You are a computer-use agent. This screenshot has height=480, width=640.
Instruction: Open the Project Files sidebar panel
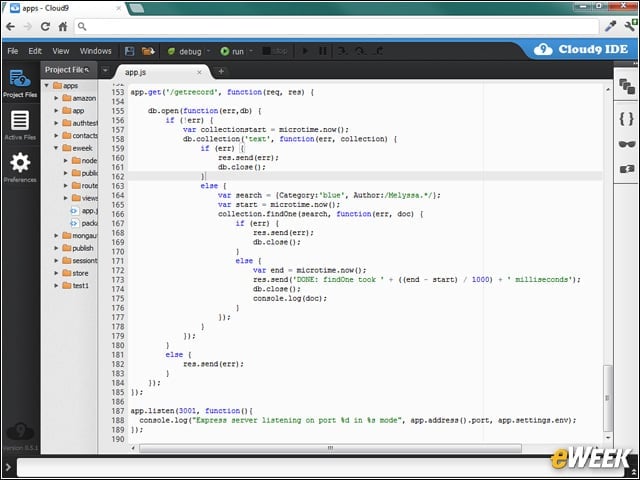[20, 84]
